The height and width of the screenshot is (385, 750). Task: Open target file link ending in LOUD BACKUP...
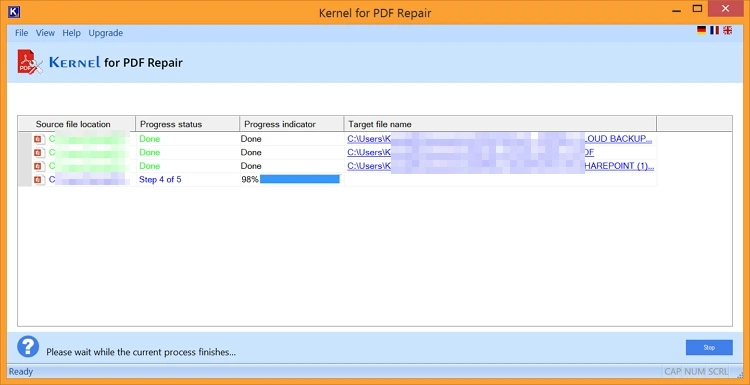(x=499, y=139)
